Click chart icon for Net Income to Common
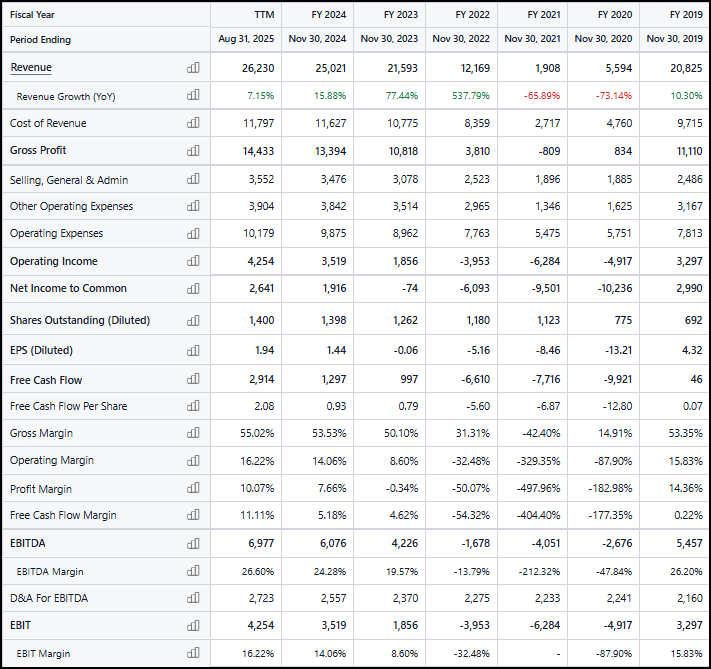This screenshot has width=711, height=669. point(193,289)
